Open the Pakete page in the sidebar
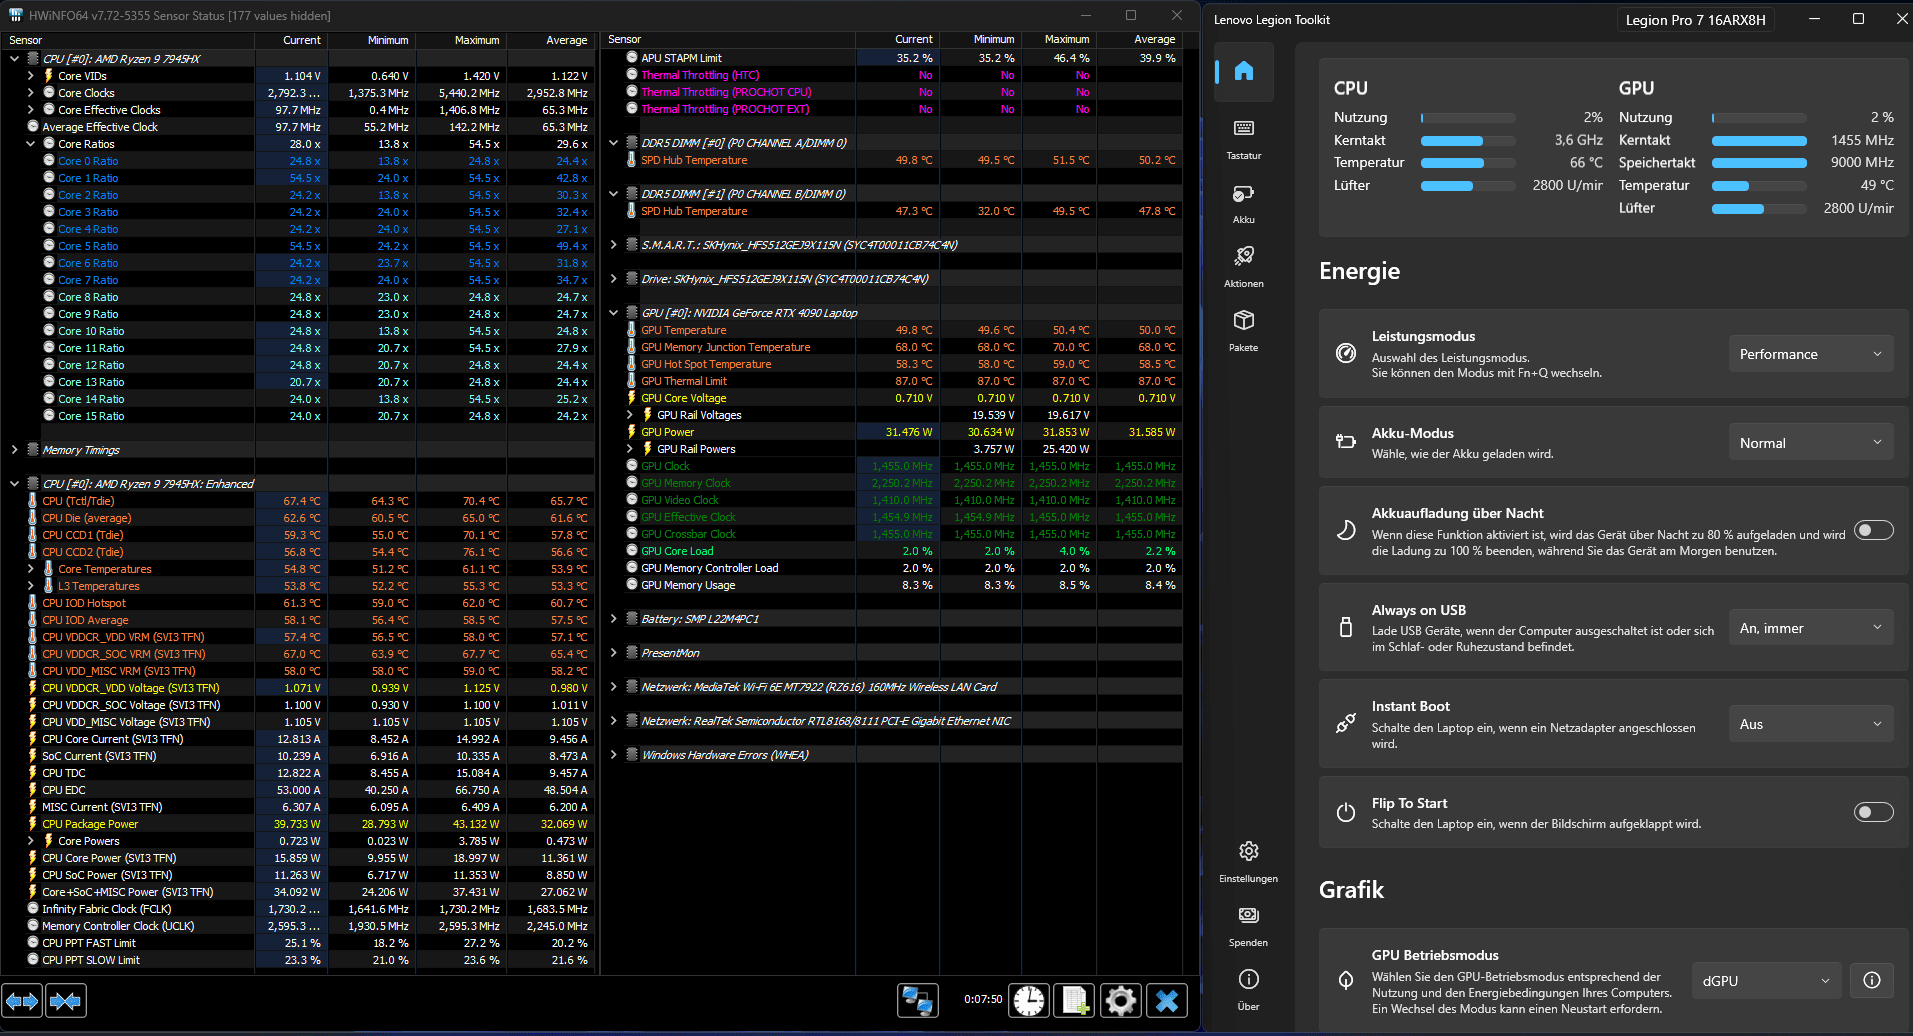 [1244, 330]
